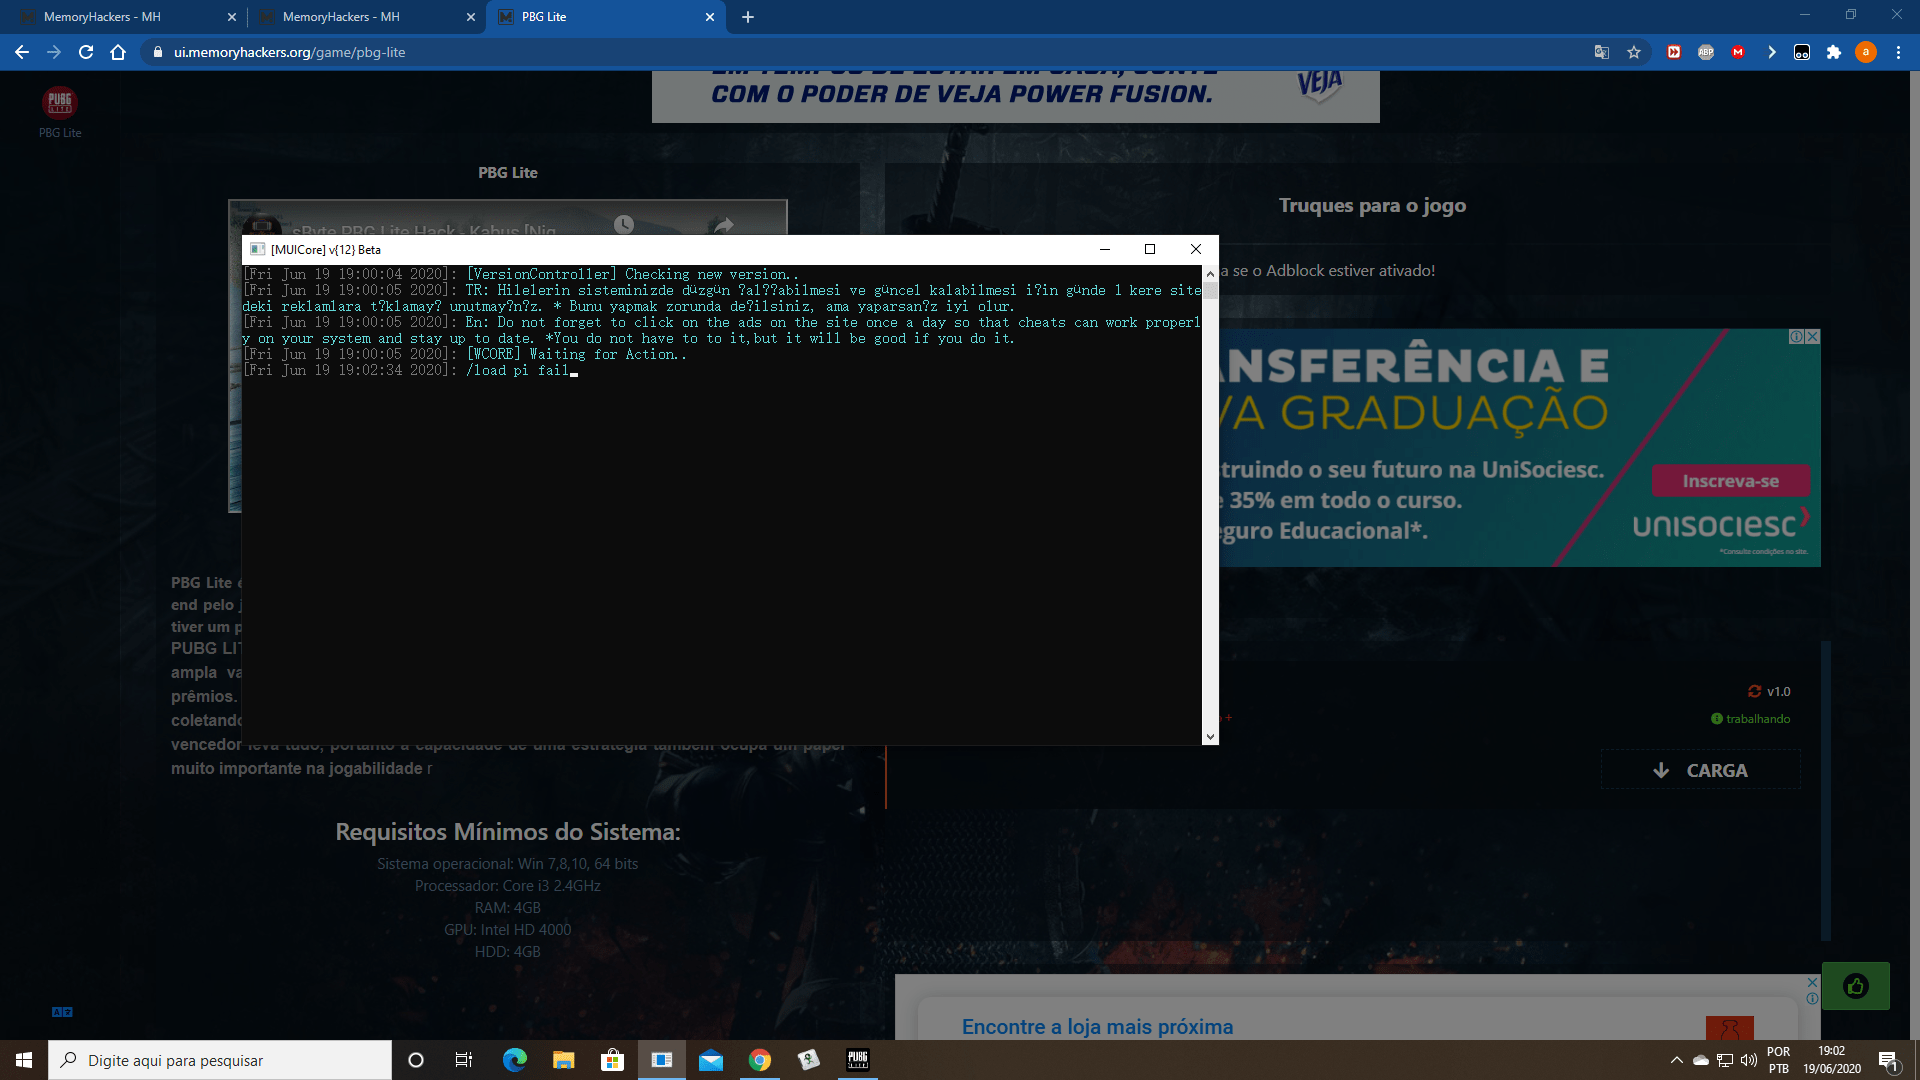Click the Inscreva-se button in the ad

click(x=1730, y=481)
